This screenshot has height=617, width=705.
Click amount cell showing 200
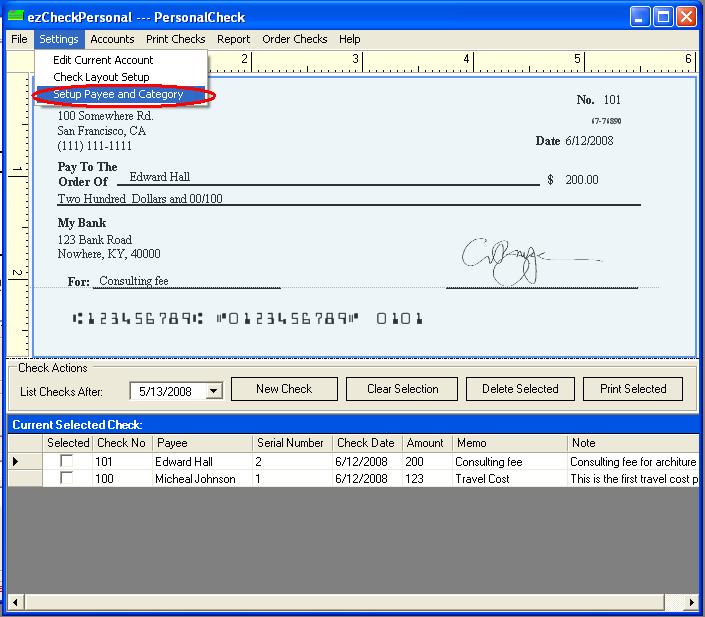(x=428, y=461)
